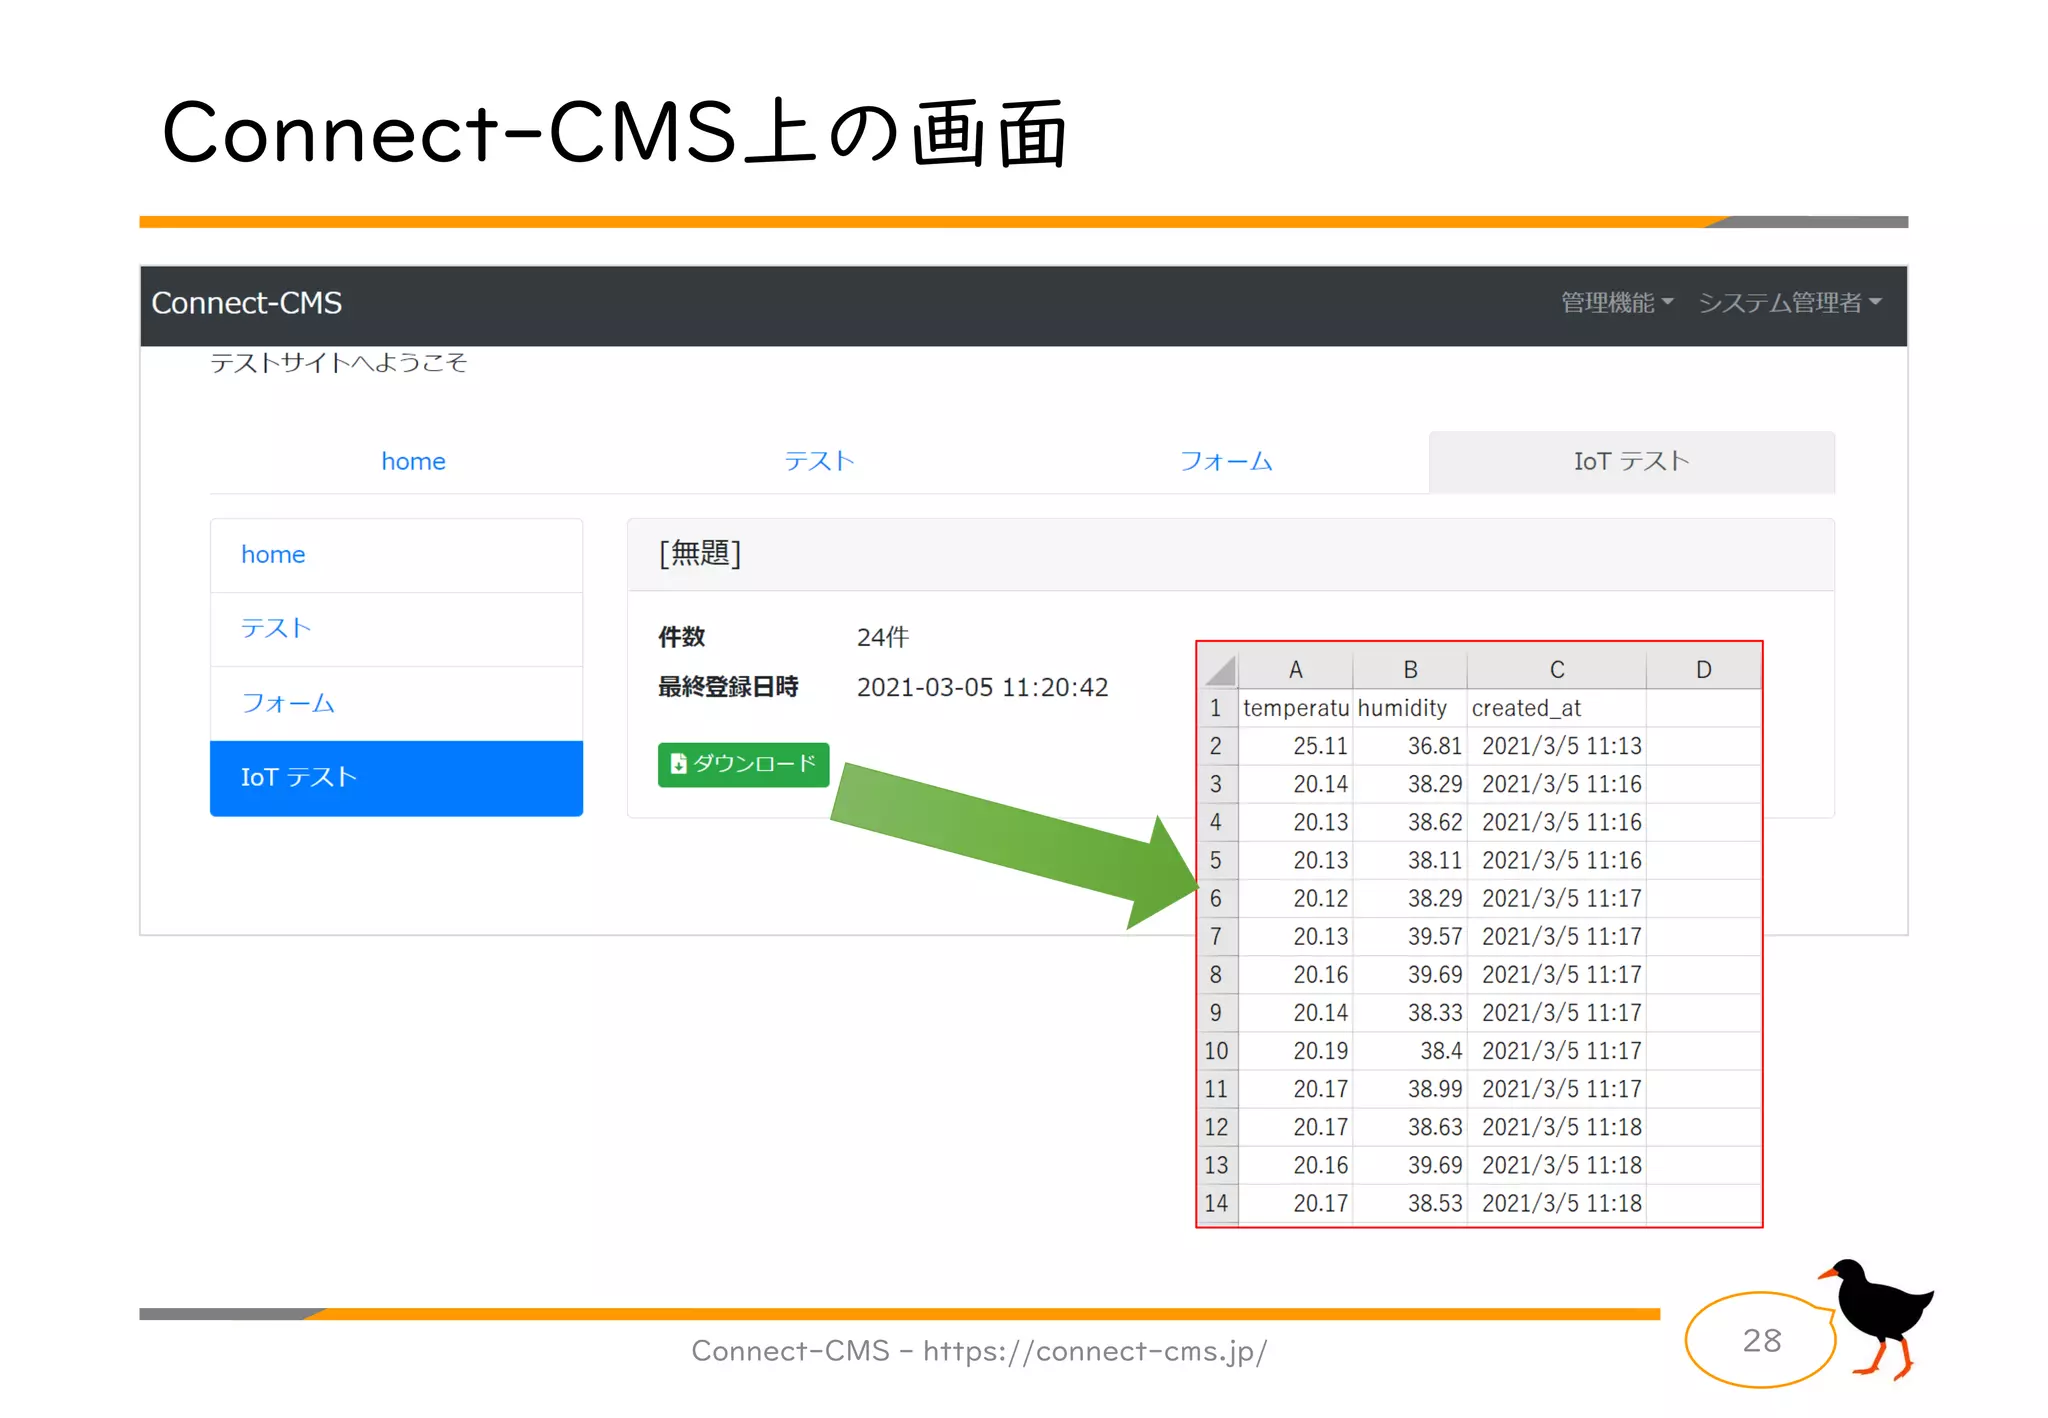
Task: Click the テストサイトへようこそ welcome text
Action: [x=338, y=362]
